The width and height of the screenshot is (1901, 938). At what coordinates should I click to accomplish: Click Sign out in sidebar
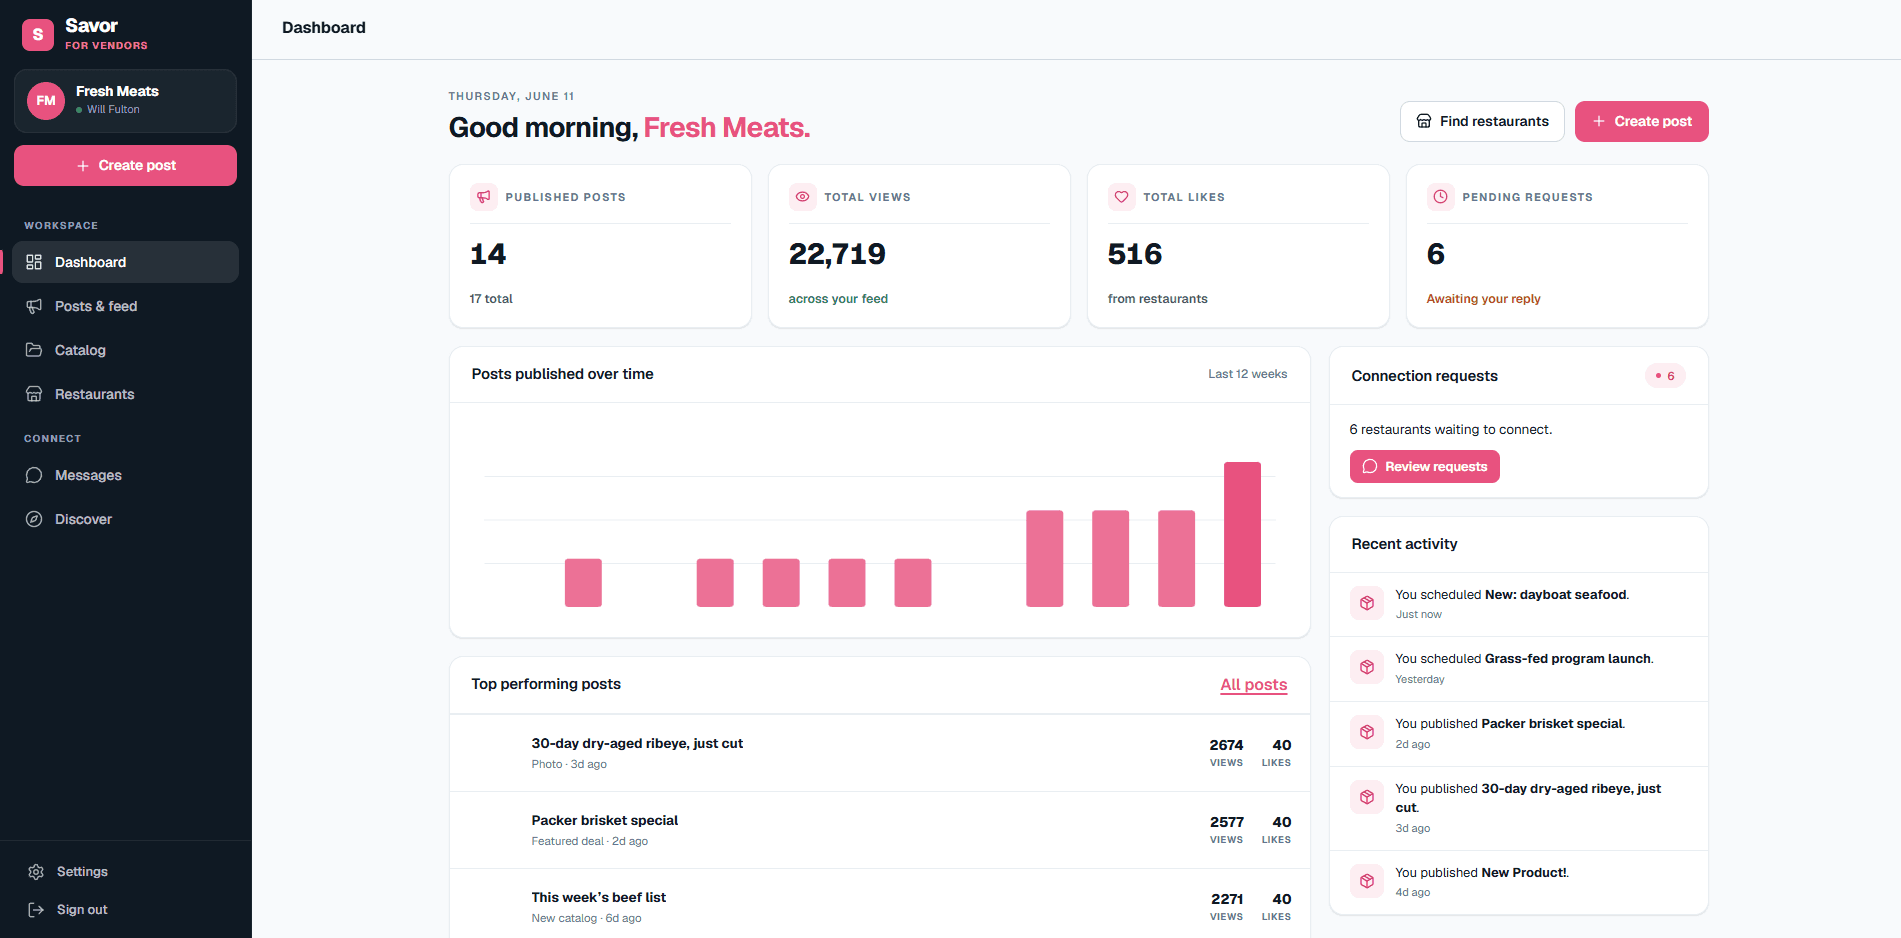click(125, 910)
